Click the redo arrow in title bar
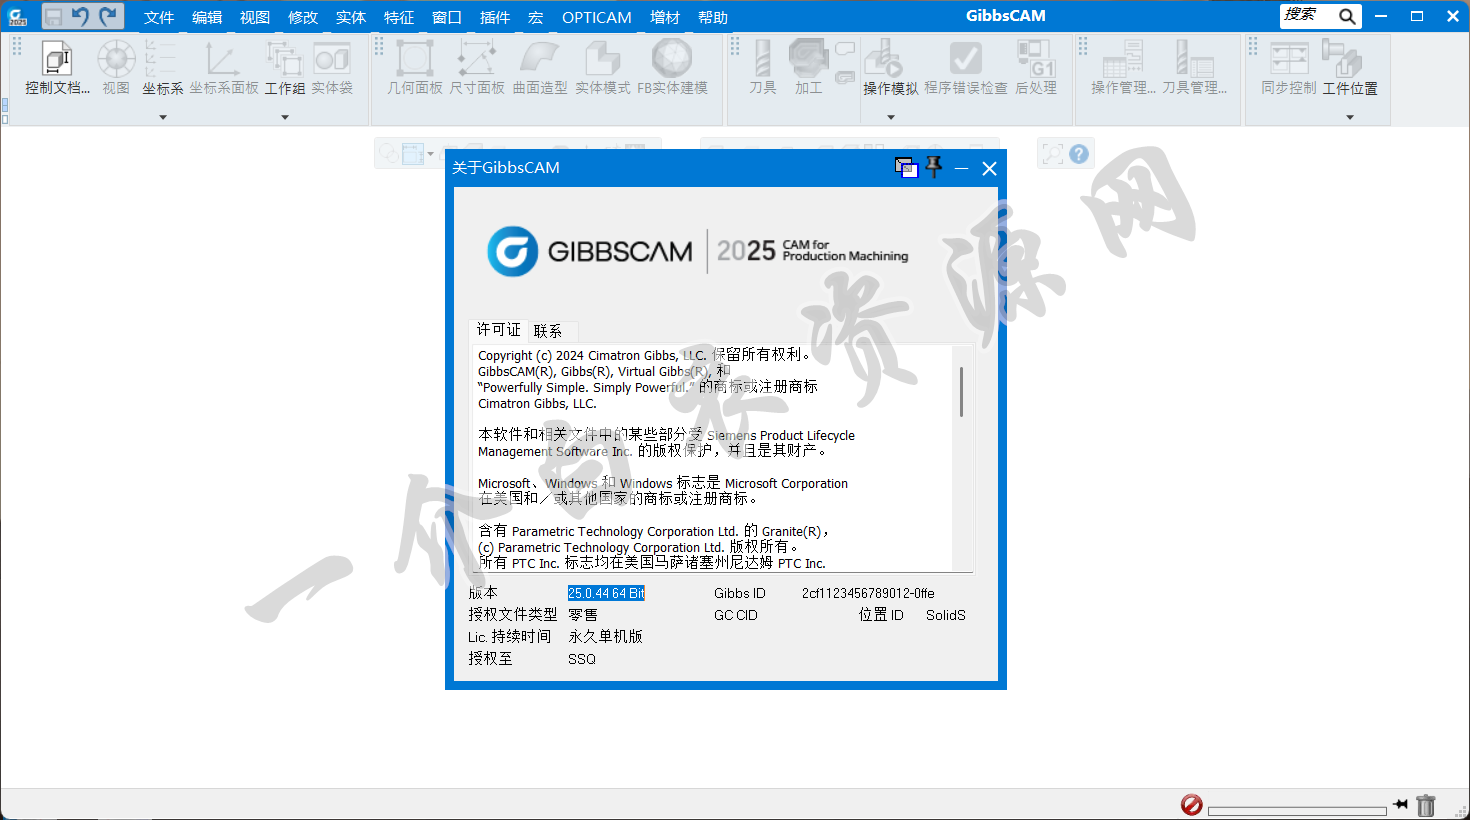 (108, 16)
